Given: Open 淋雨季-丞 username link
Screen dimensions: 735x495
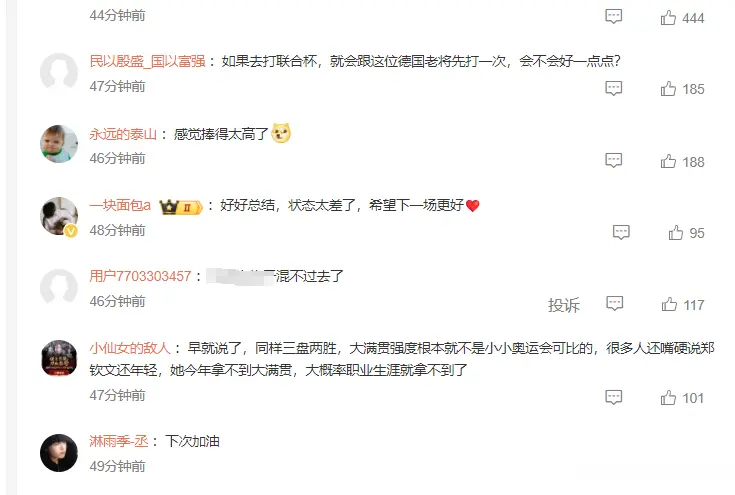Looking at the screenshot, I should tap(119, 441).
